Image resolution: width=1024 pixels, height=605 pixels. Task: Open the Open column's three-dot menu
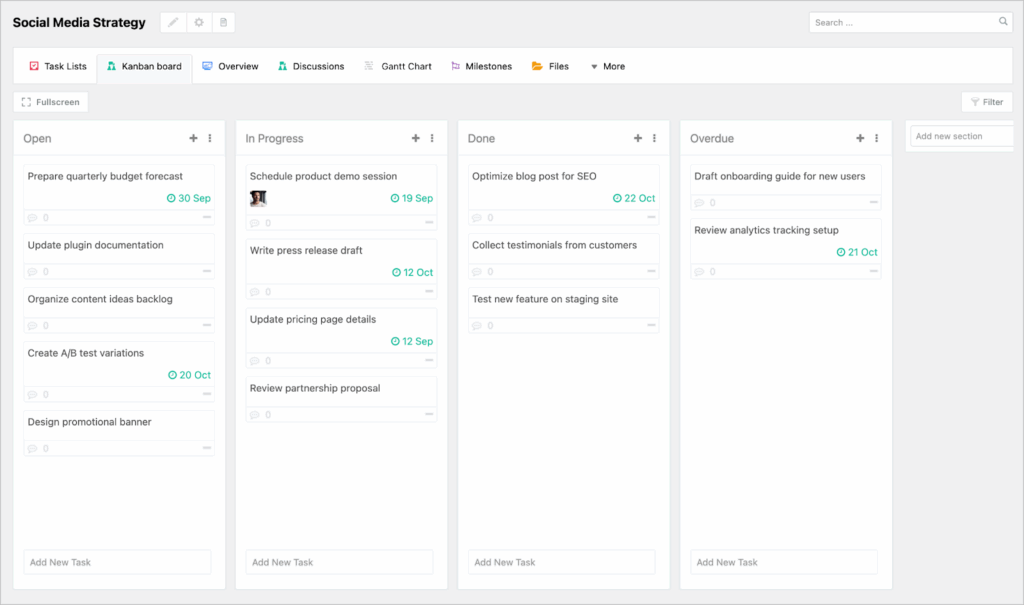211,138
